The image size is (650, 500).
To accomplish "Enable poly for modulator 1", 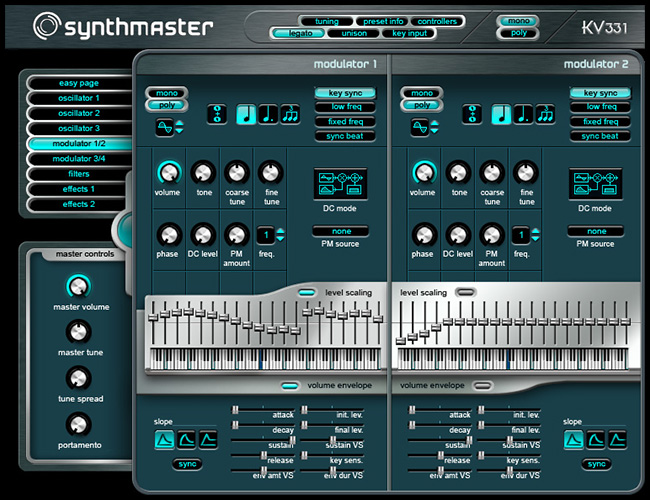I will pyautogui.click(x=167, y=105).
